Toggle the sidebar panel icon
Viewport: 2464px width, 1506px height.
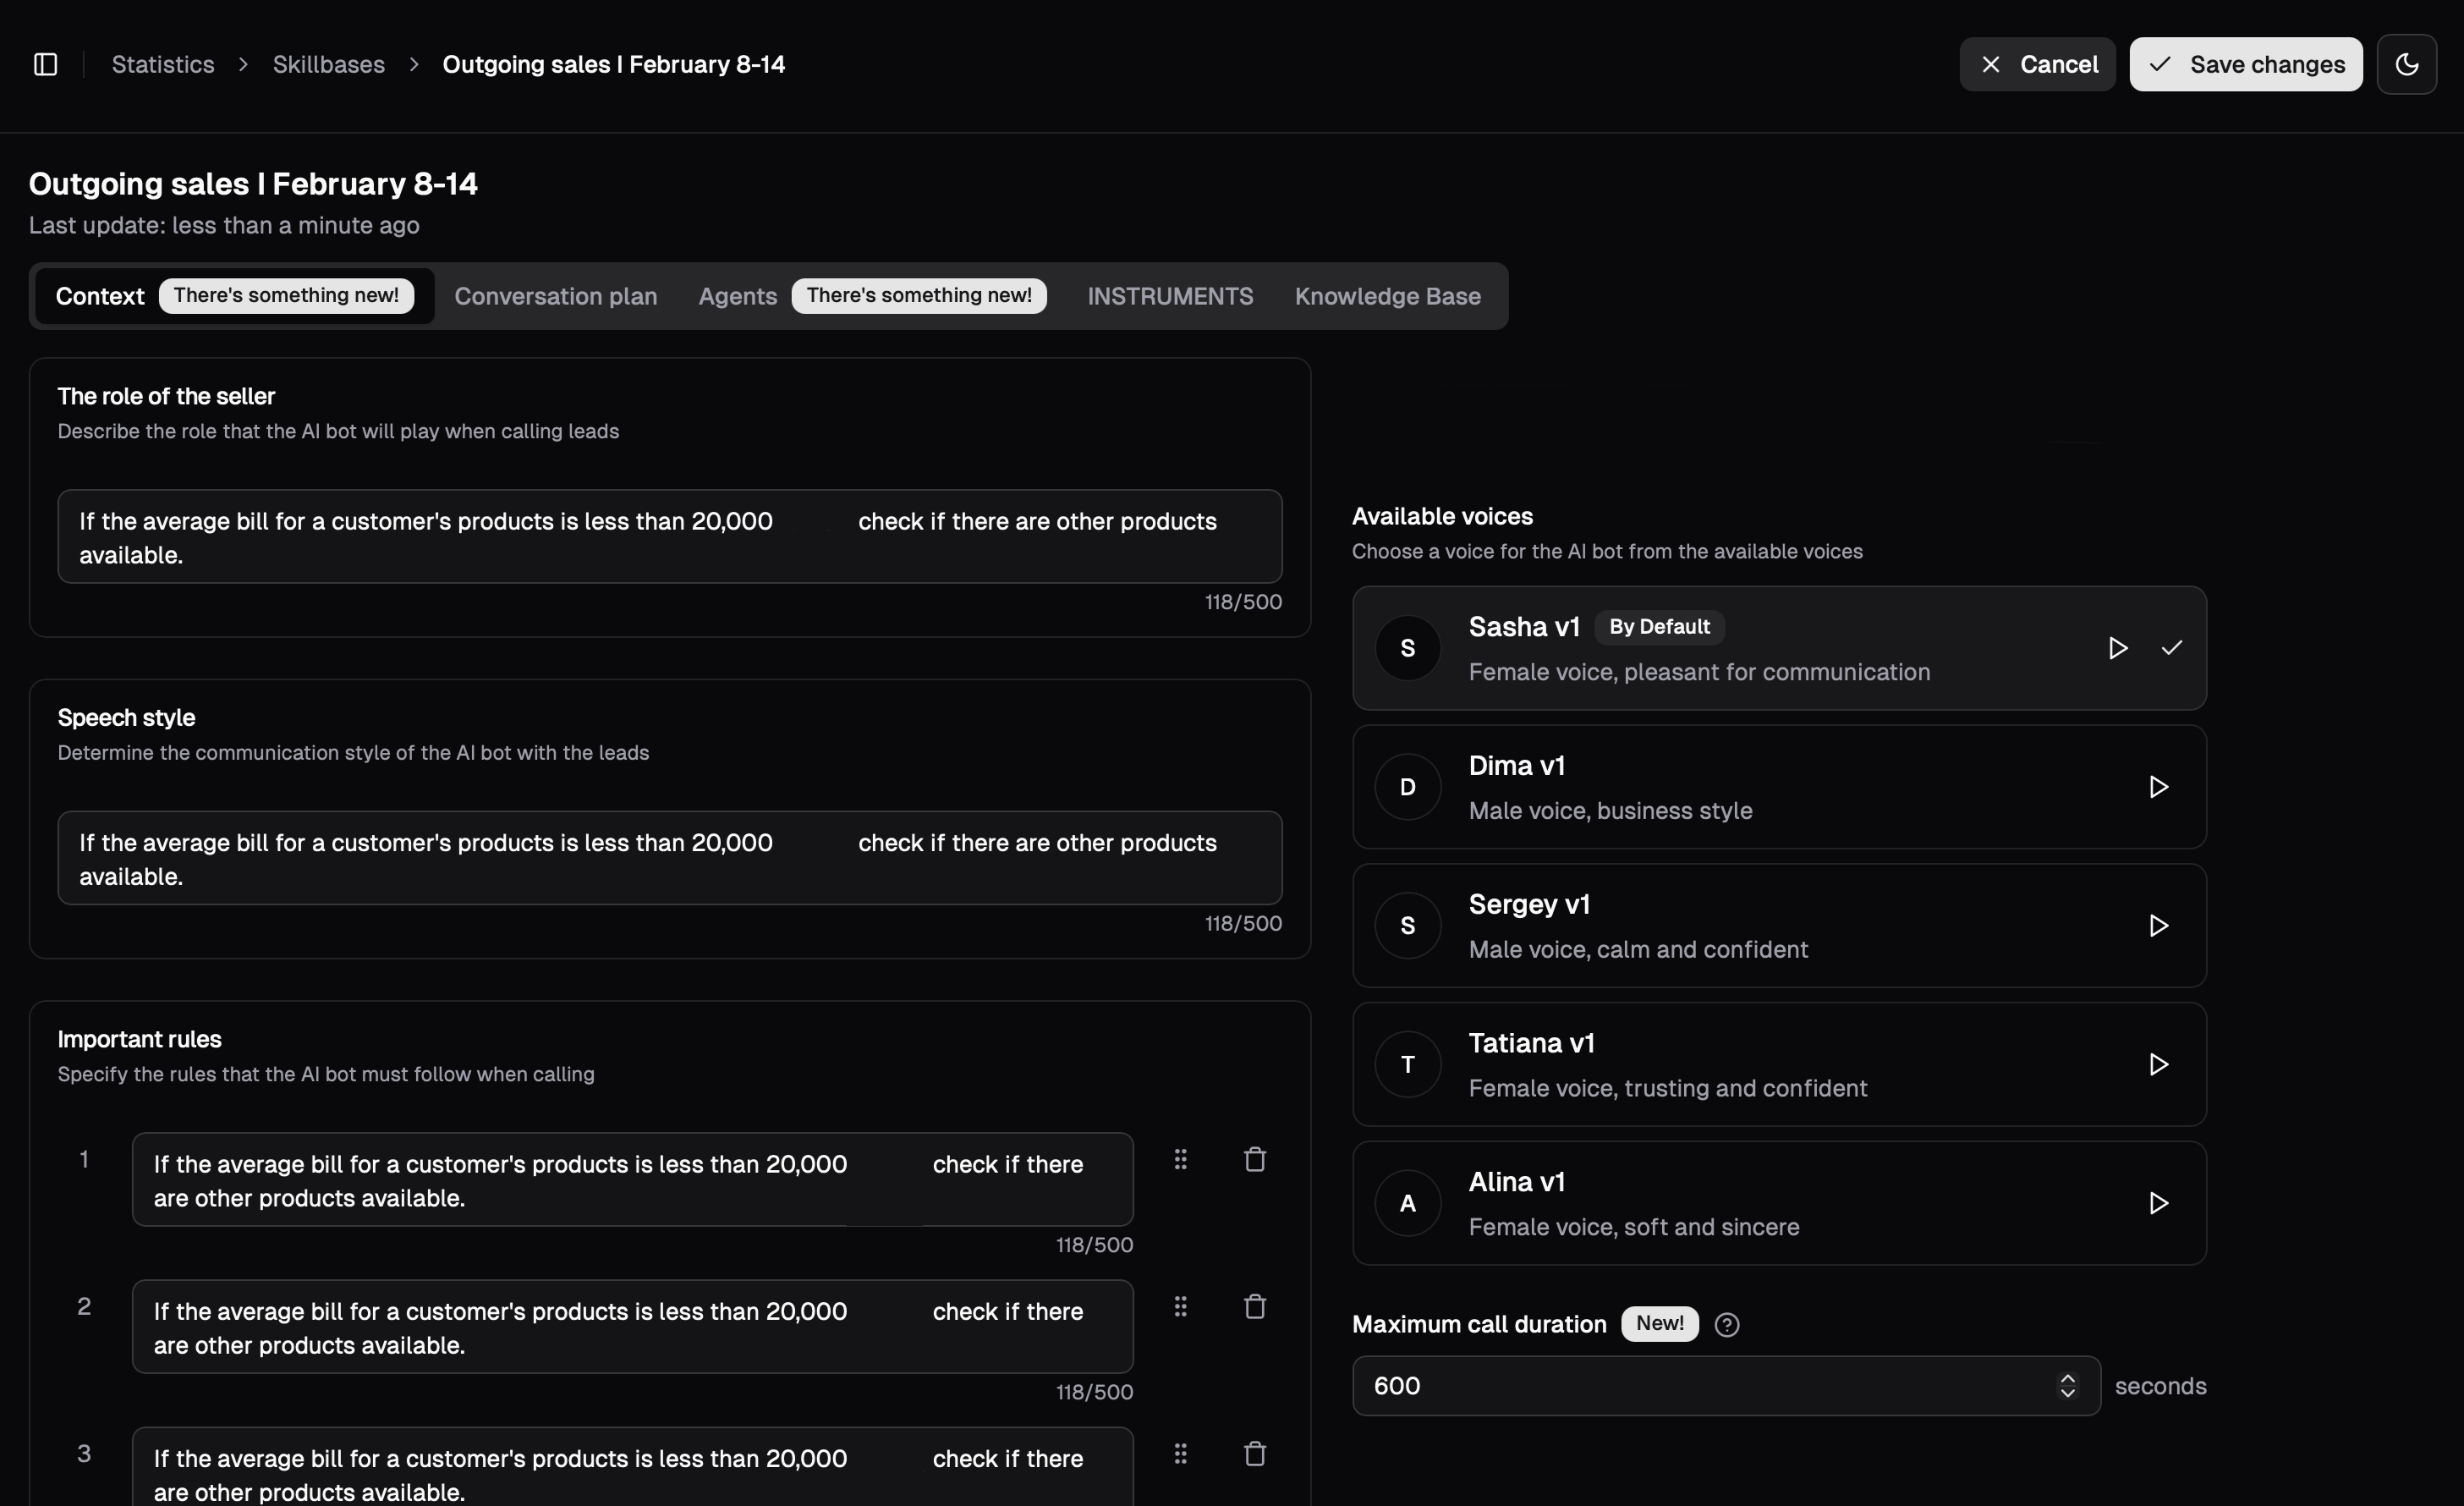tap(45, 64)
